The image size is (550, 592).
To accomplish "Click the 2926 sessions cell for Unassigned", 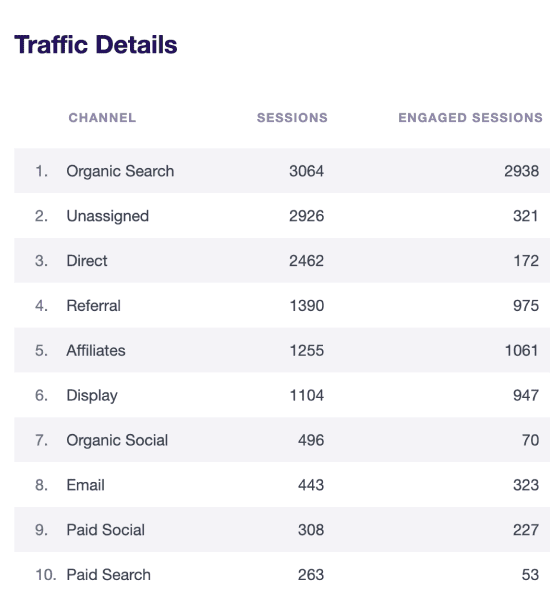I will pyautogui.click(x=307, y=216).
